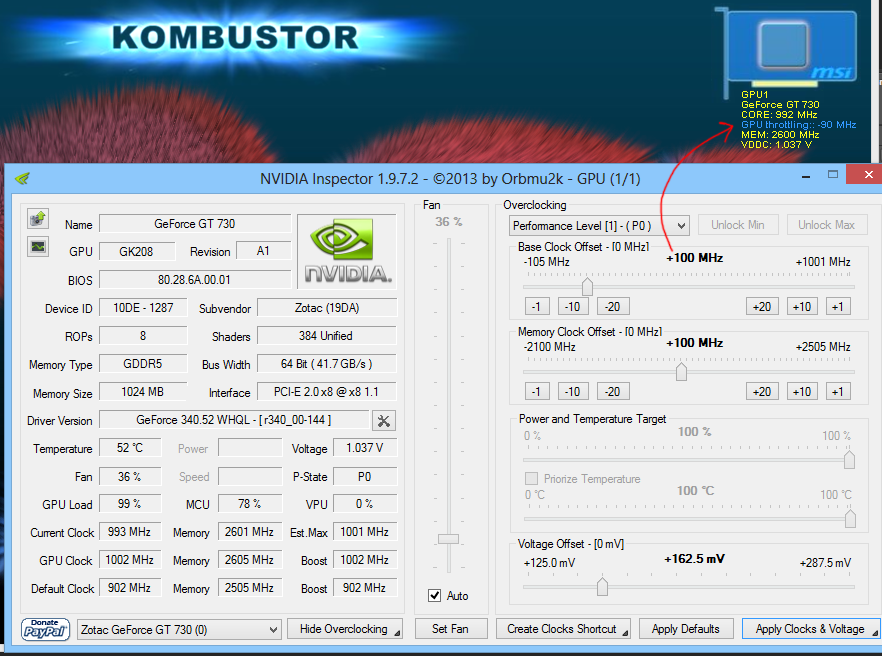Viewport: 882px width, 656px height.
Task: Click the Name field showing GeForce GT 730
Action: coord(195,223)
